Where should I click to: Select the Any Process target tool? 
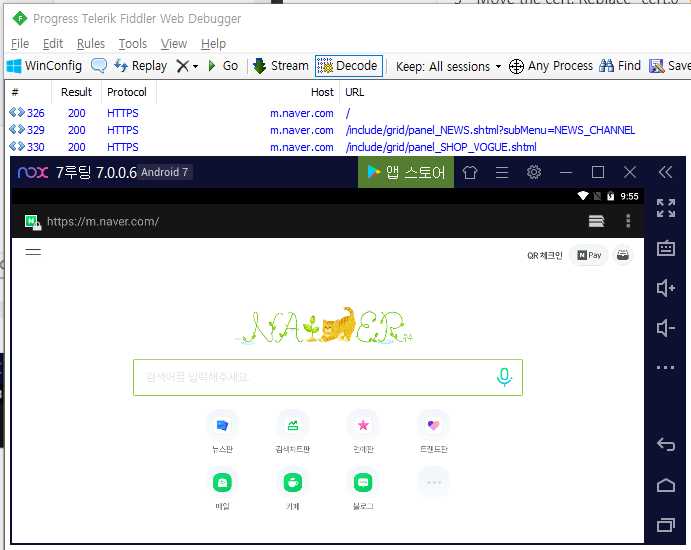tap(551, 66)
